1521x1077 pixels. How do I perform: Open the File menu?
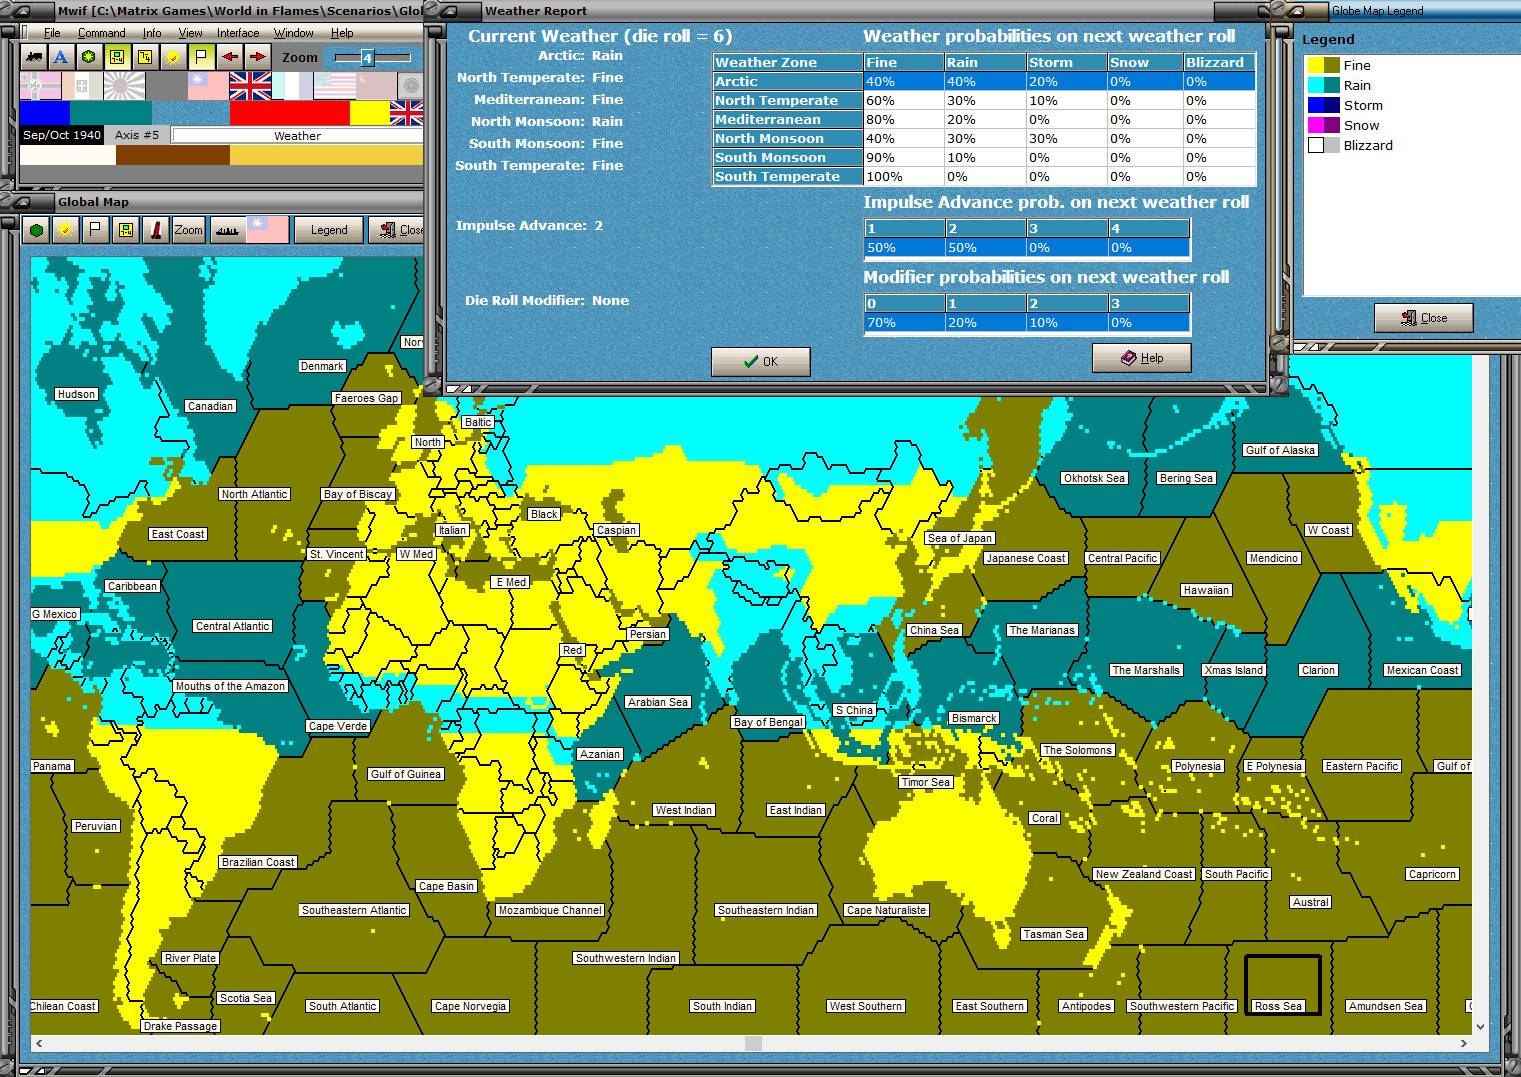point(52,33)
